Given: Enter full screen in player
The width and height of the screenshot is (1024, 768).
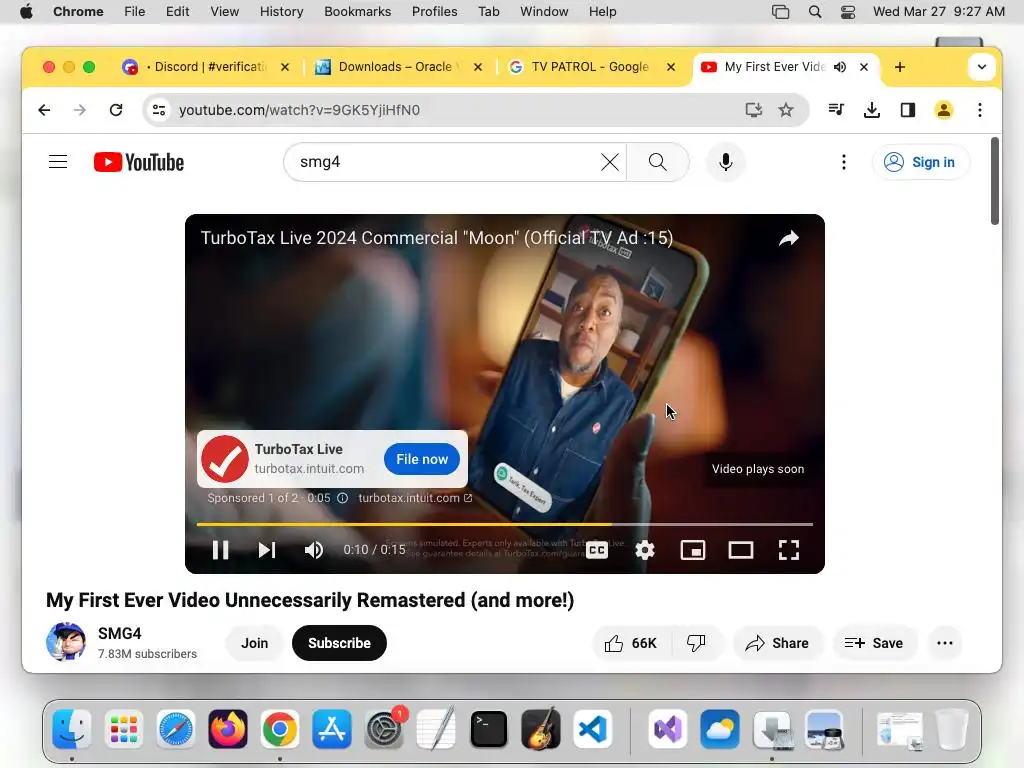Looking at the screenshot, I should point(789,550).
